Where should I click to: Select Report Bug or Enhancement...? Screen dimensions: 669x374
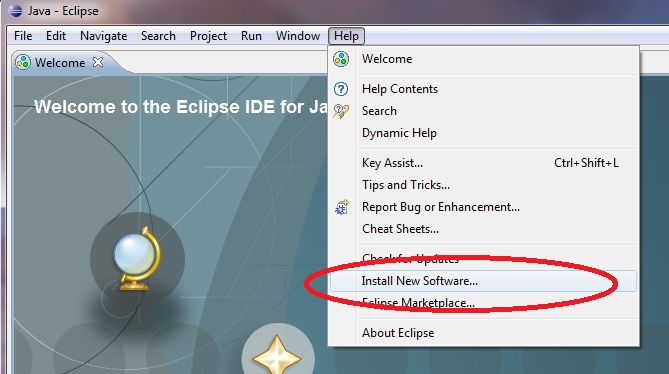pos(483,207)
